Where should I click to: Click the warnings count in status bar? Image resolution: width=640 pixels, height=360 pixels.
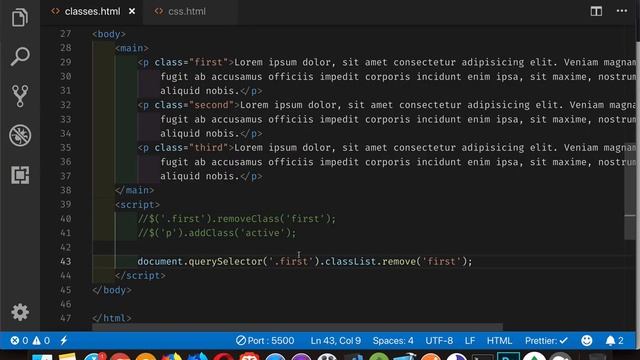point(41,340)
